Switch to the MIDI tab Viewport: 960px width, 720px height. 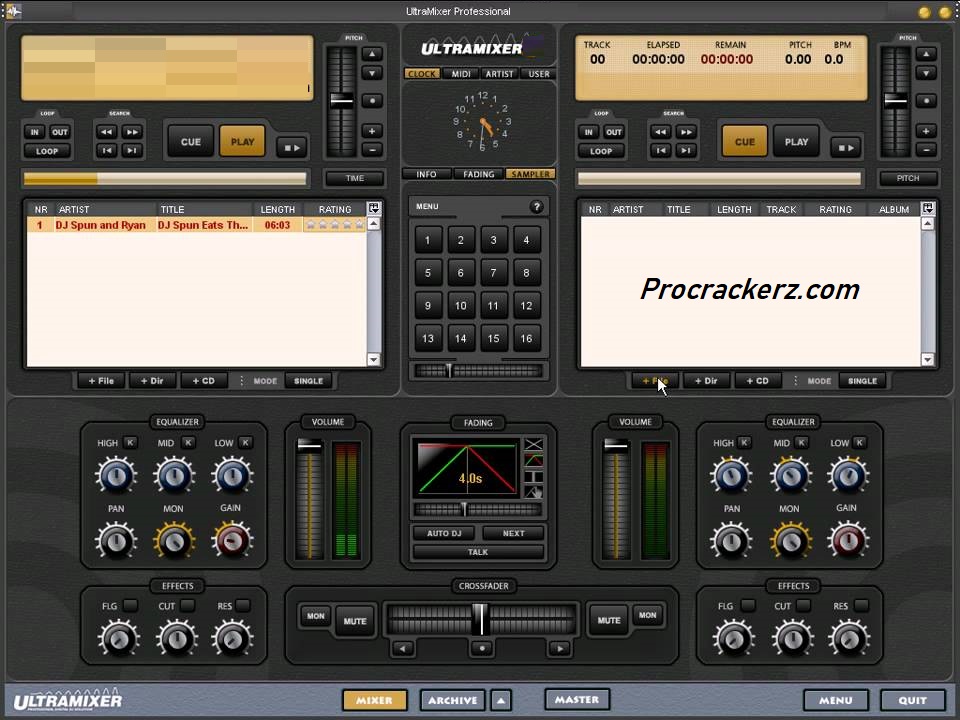click(461, 73)
